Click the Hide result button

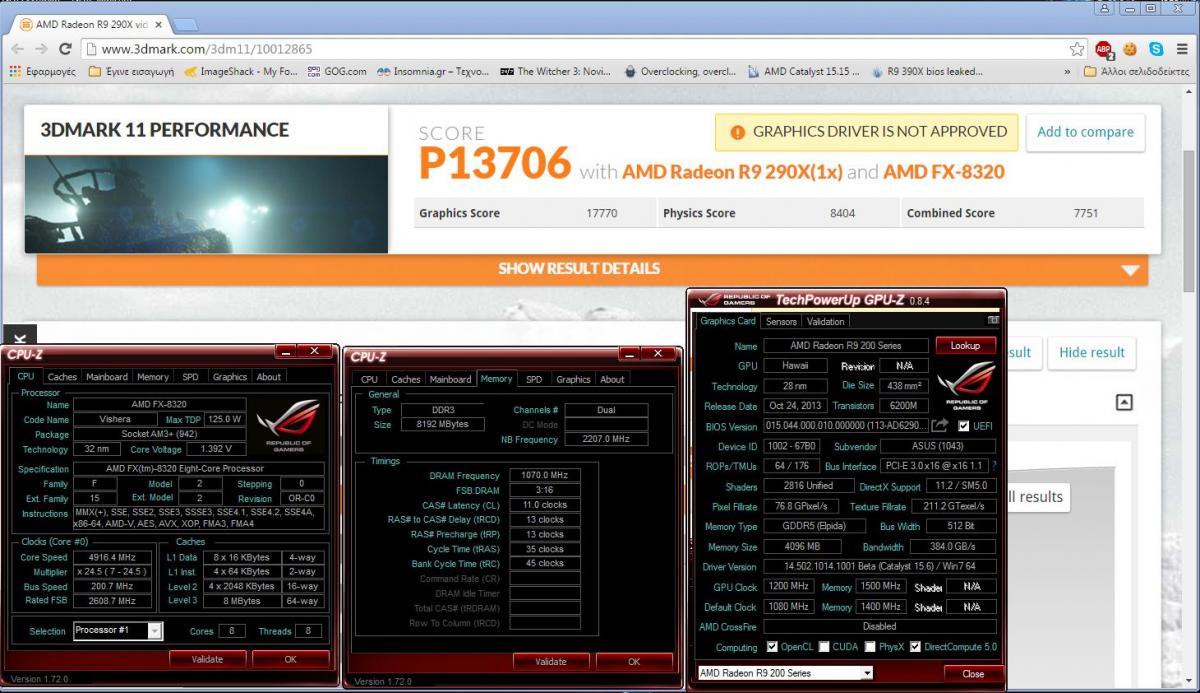[x=1092, y=352]
